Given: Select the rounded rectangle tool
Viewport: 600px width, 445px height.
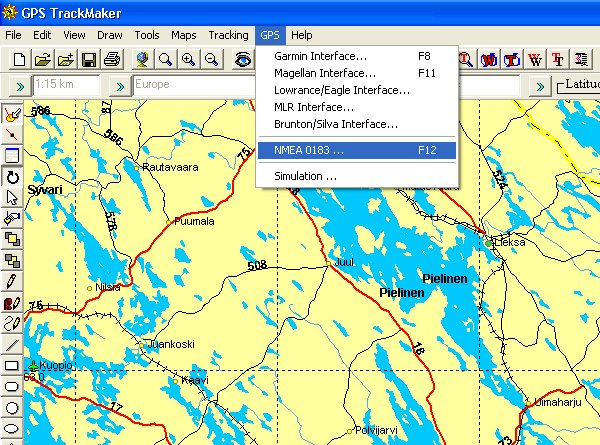Looking at the screenshot, I should (12, 386).
